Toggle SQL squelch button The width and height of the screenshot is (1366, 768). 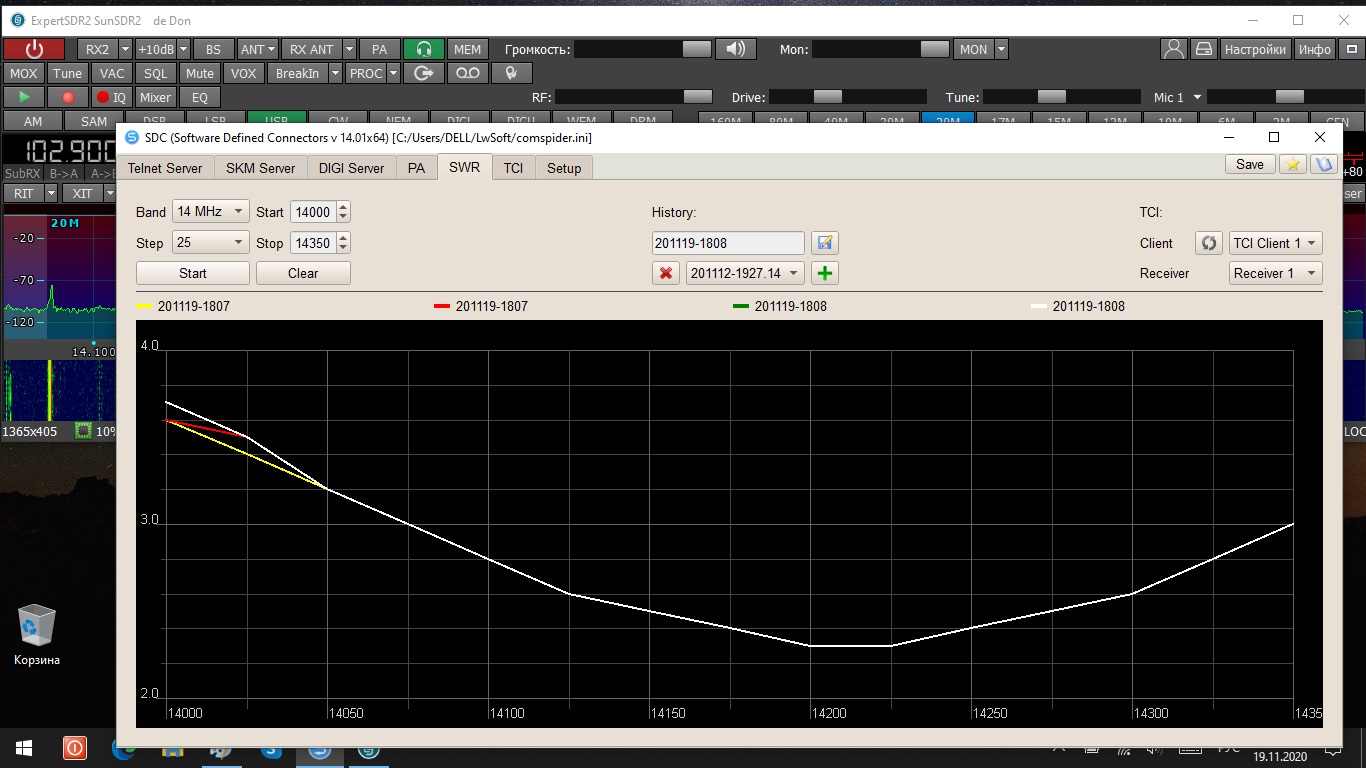156,73
